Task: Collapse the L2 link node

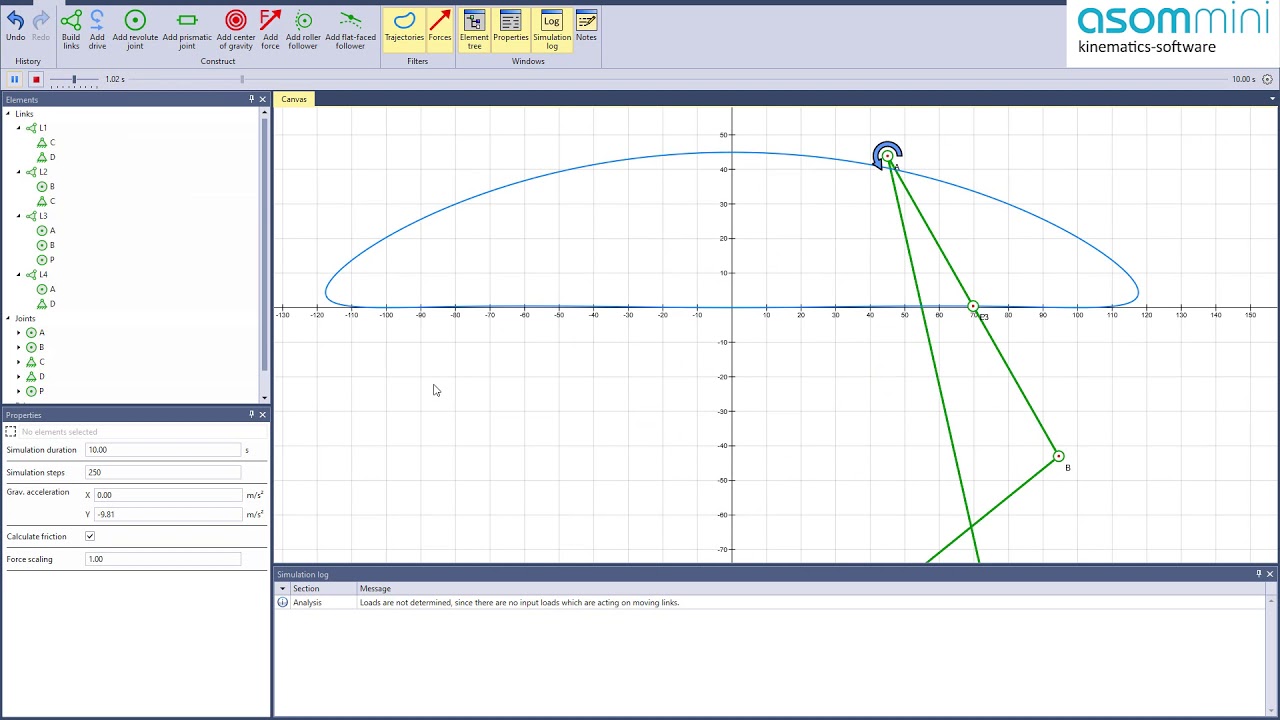Action: (x=18, y=172)
